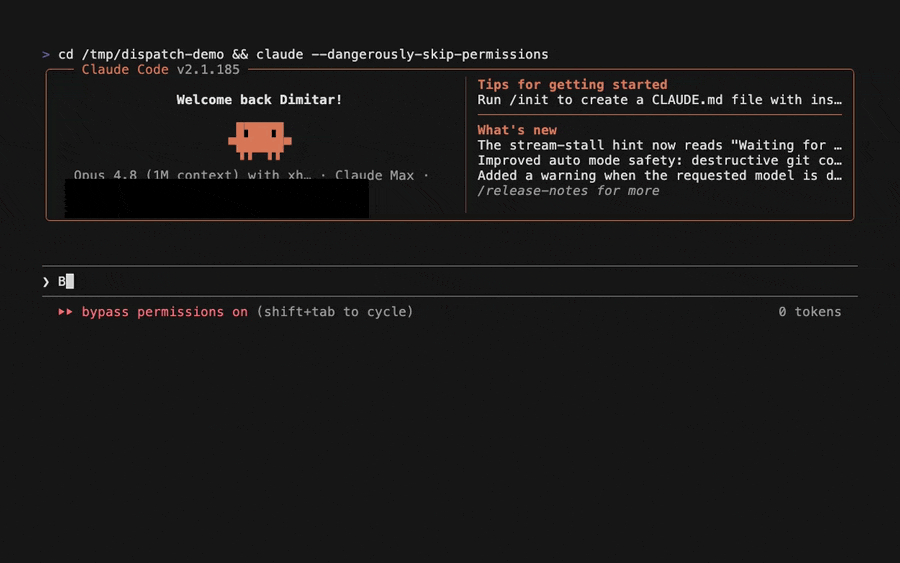Click the 'Claude Max' plan text

point(374,175)
